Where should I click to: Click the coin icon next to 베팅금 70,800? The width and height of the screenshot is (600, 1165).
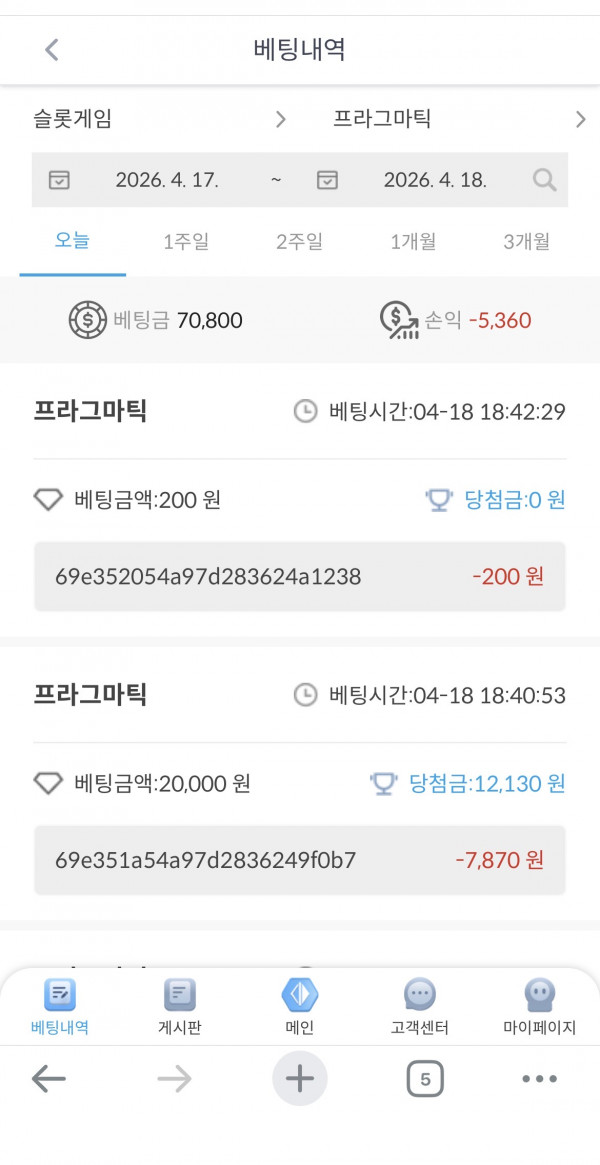89,320
